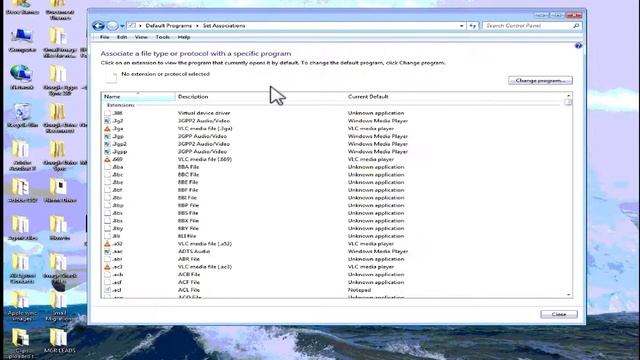Image resolution: width=640 pixels, height=360 pixels.
Task: Open the recent pages dropdown next to Forward
Action: tap(122, 26)
